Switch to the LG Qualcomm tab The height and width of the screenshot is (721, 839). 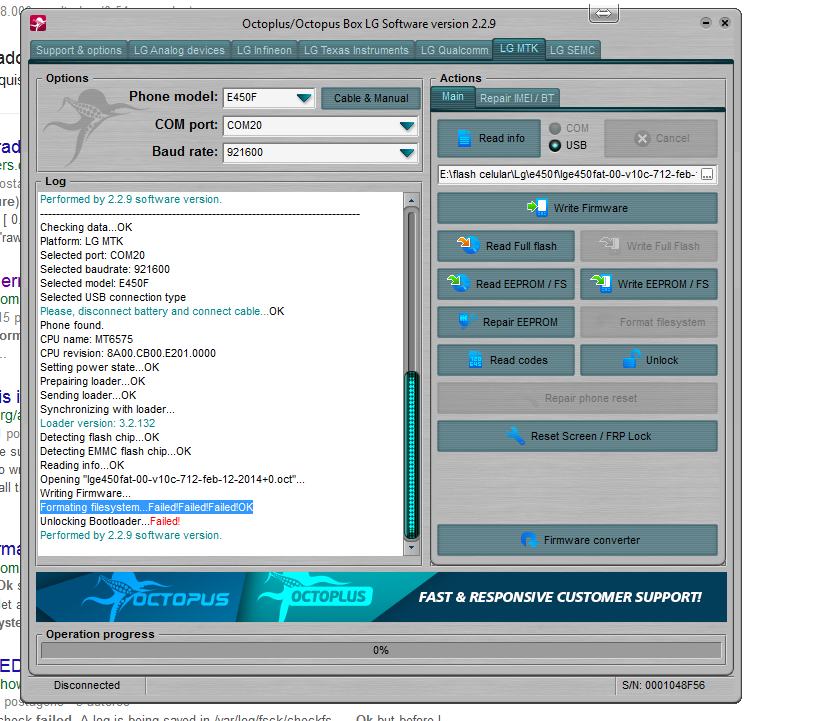click(454, 50)
